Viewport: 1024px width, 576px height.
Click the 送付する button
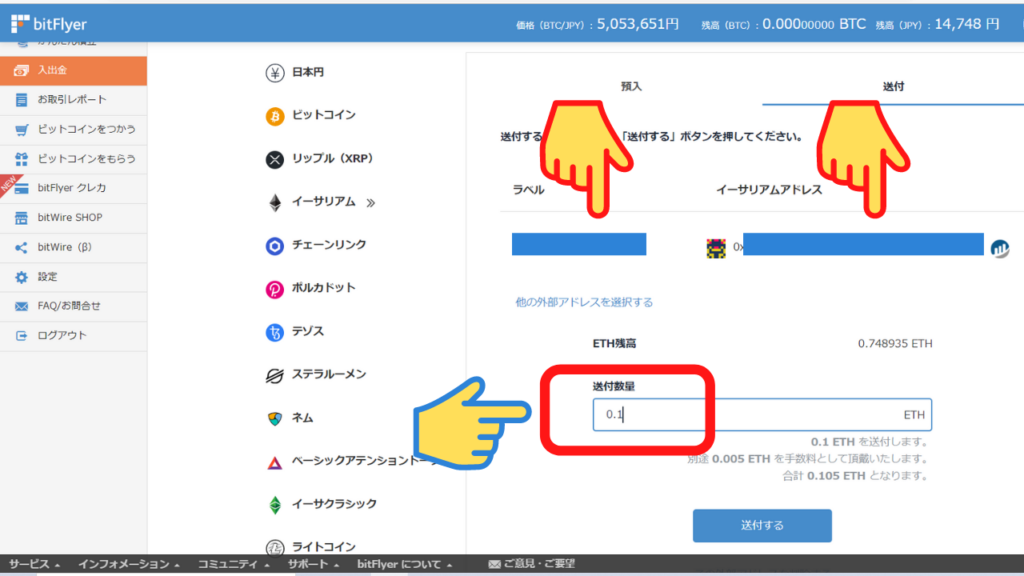762,526
